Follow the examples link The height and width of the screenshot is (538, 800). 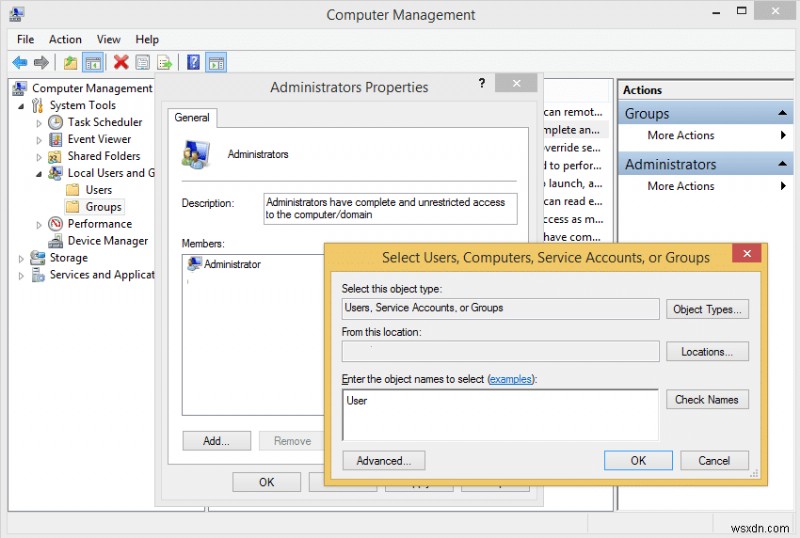511,379
